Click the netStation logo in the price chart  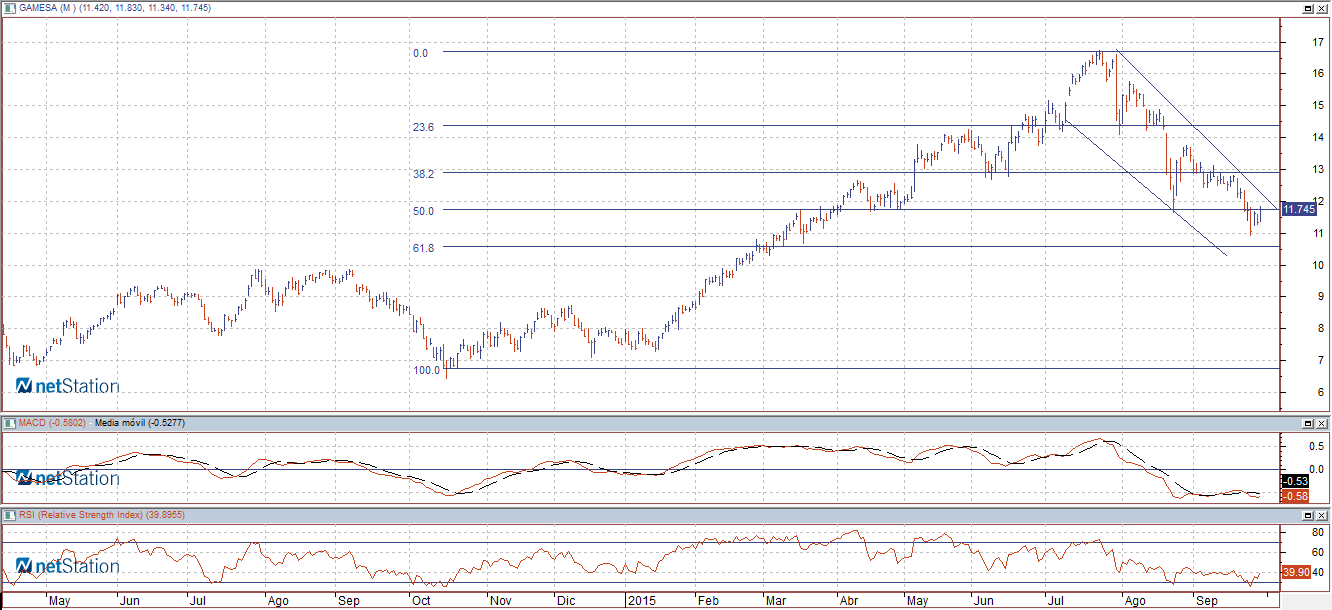pos(67,386)
